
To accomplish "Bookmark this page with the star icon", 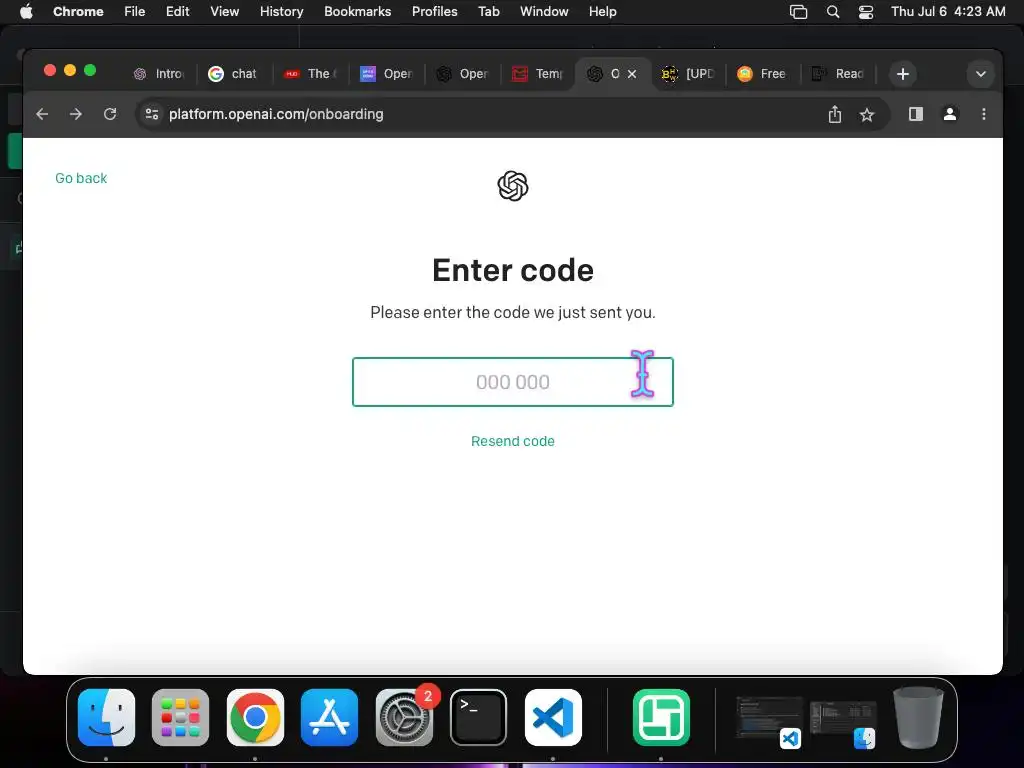I will (867, 115).
